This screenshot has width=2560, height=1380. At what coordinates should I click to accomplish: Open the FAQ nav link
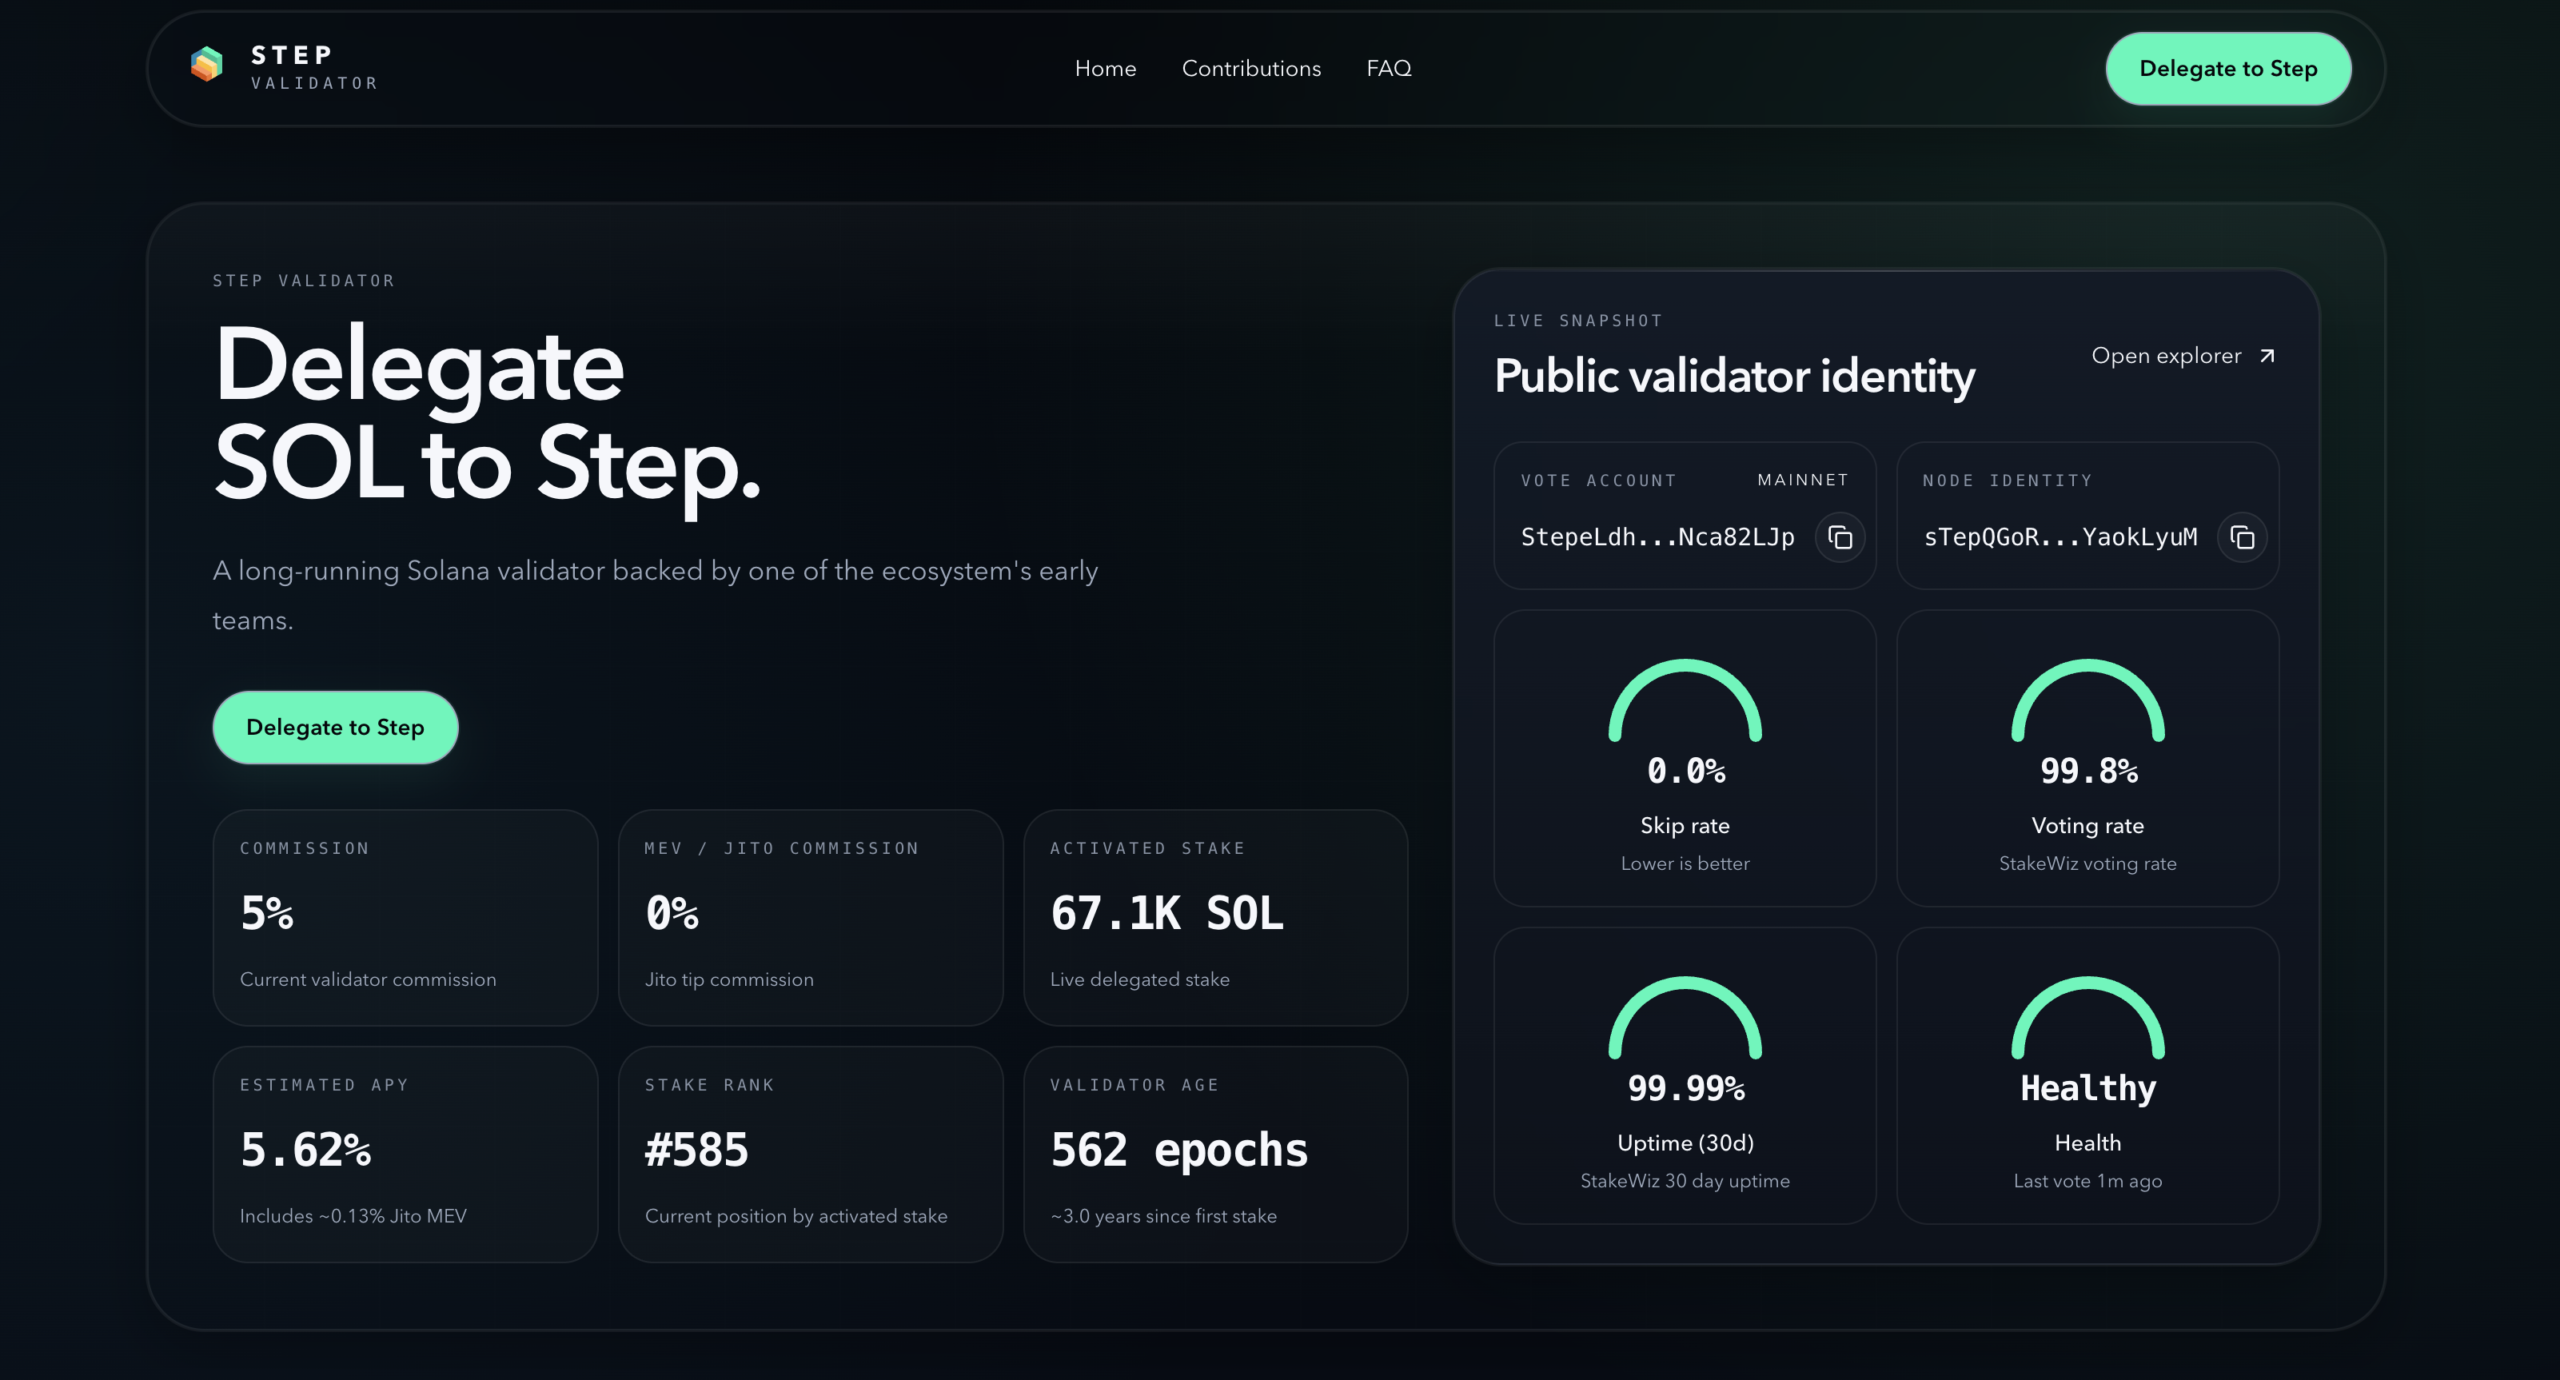coord(1389,68)
